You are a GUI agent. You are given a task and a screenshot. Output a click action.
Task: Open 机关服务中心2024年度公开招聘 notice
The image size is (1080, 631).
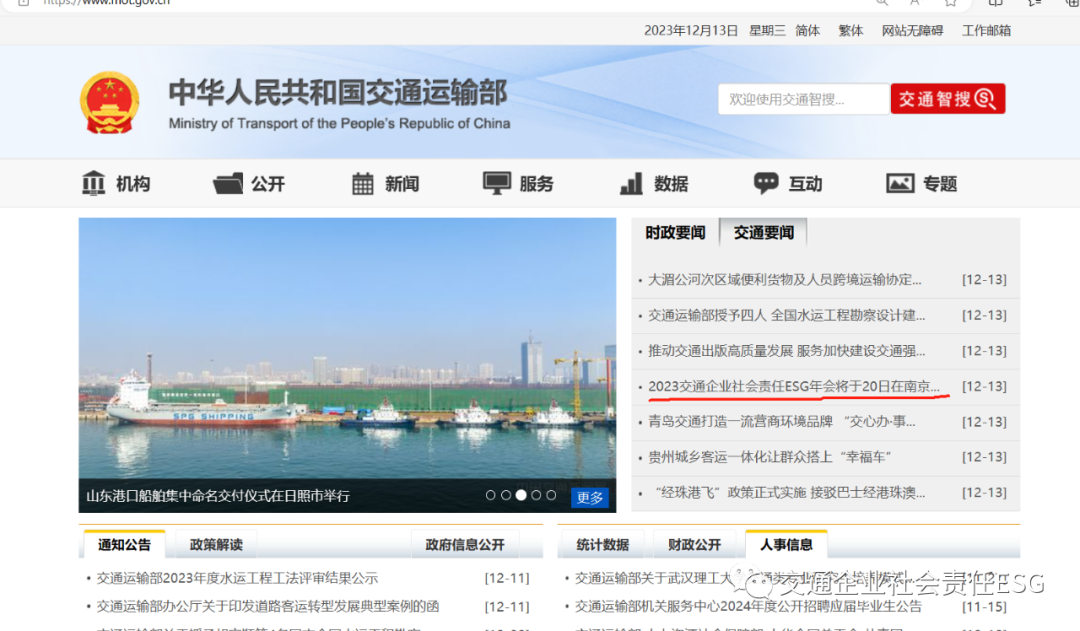748,606
